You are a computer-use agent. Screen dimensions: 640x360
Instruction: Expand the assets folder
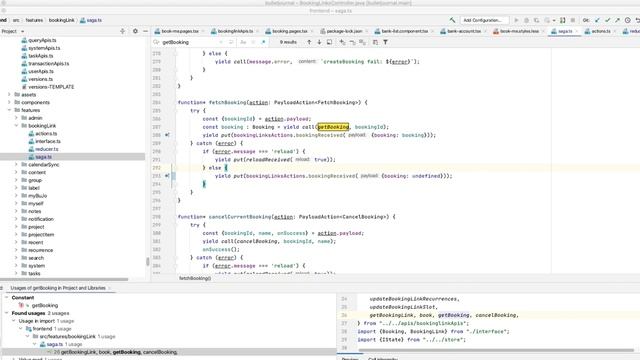click(9, 95)
